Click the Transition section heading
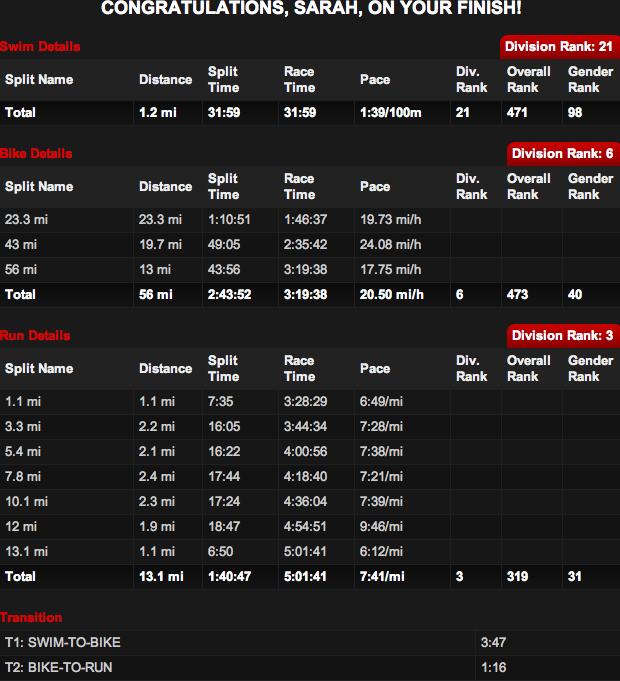The image size is (620, 681). coord(31,618)
